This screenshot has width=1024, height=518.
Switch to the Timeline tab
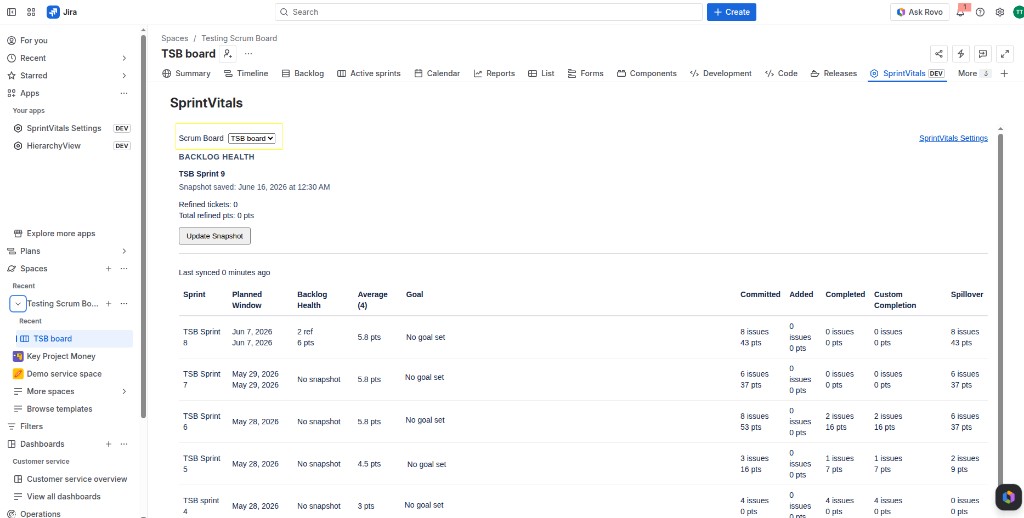pos(246,73)
